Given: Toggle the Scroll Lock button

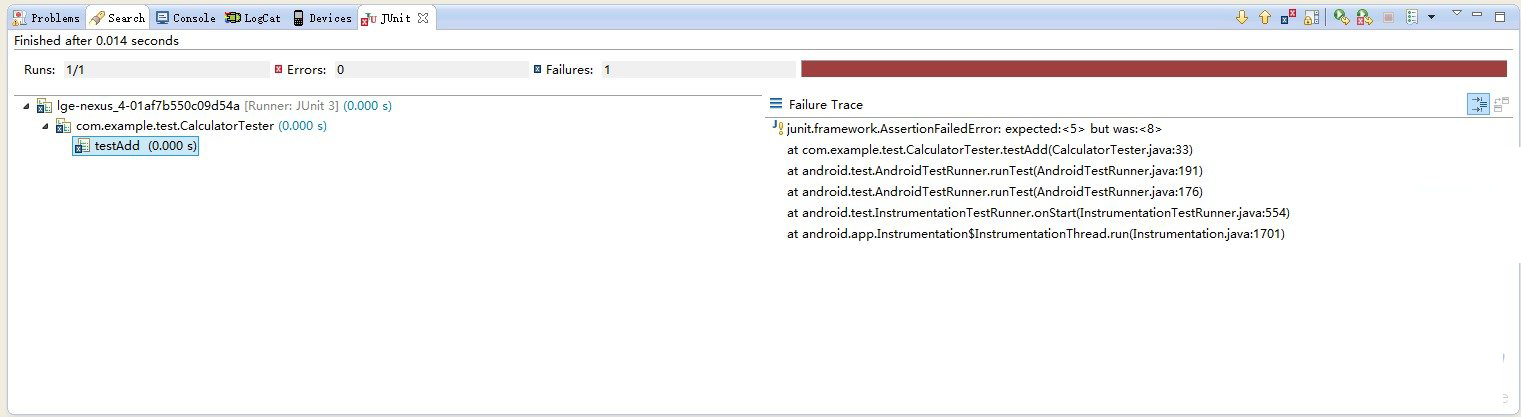Looking at the screenshot, I should point(1312,17).
